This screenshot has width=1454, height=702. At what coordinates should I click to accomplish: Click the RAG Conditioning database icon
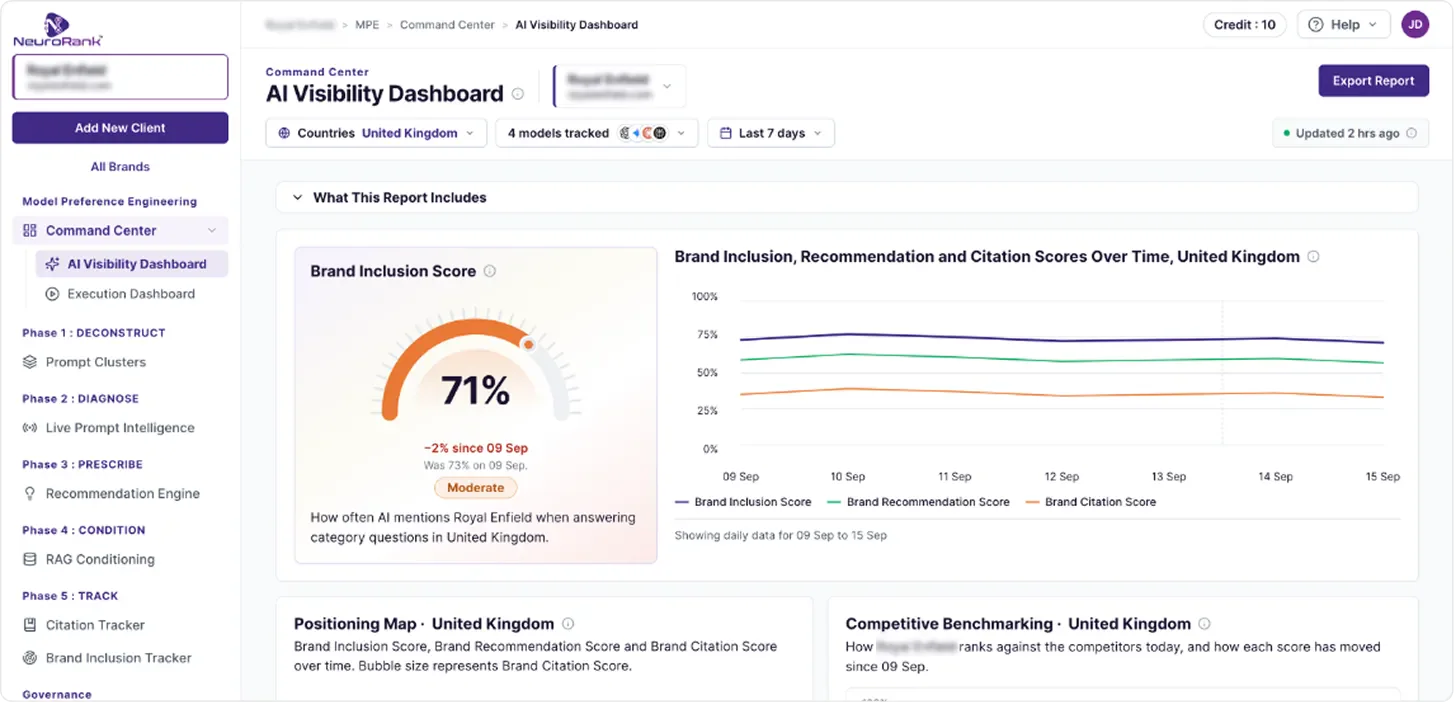(30, 559)
